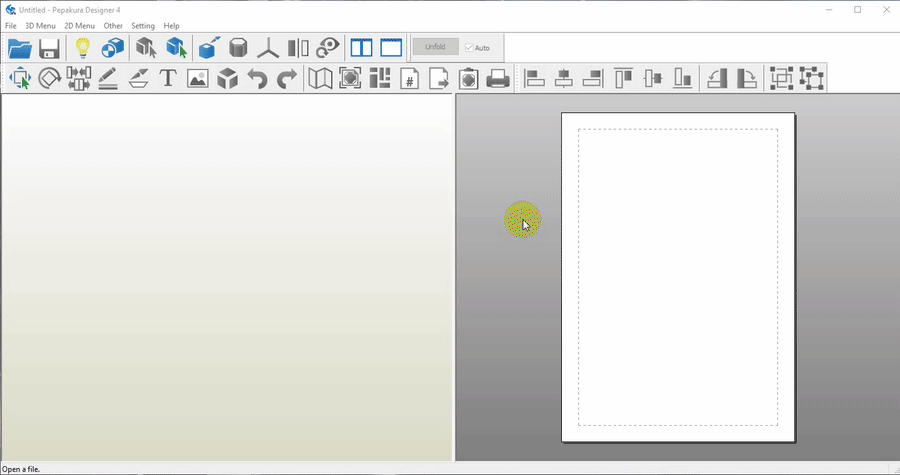Maximize the Pepakura Designer window
Screen dimensions: 900x475
pos(858,10)
